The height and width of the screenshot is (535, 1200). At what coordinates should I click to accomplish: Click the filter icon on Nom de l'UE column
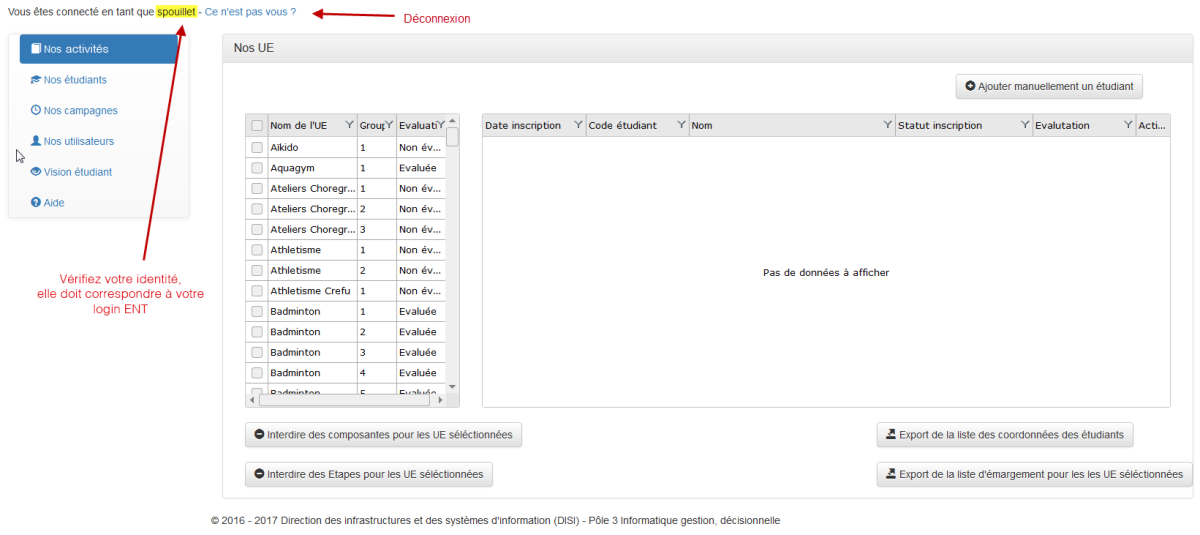click(349, 126)
